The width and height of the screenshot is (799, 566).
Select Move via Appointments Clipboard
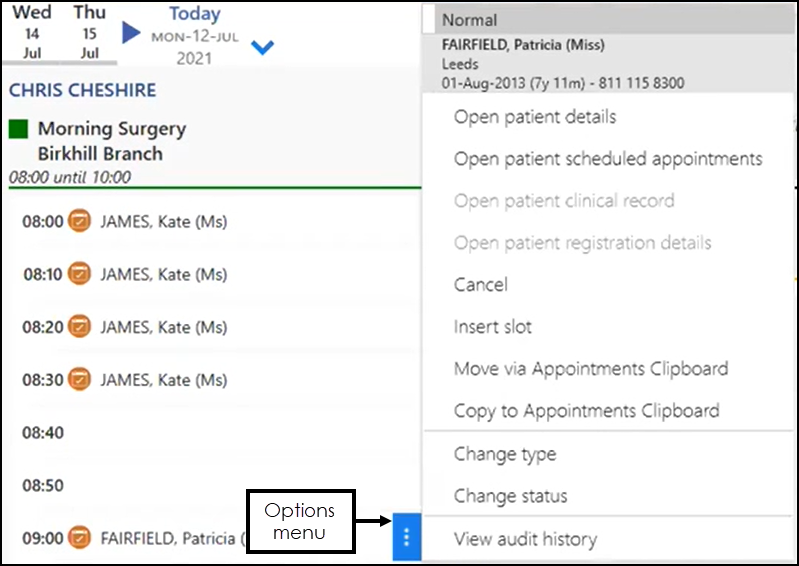coord(591,369)
